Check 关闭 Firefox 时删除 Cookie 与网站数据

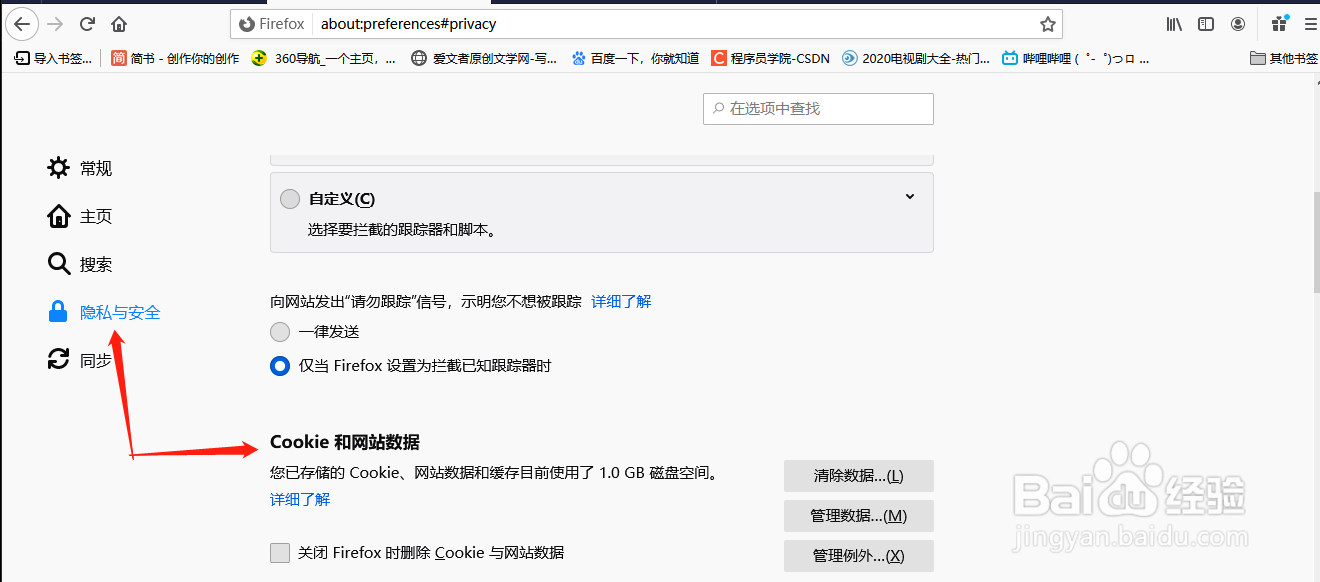tap(280, 552)
